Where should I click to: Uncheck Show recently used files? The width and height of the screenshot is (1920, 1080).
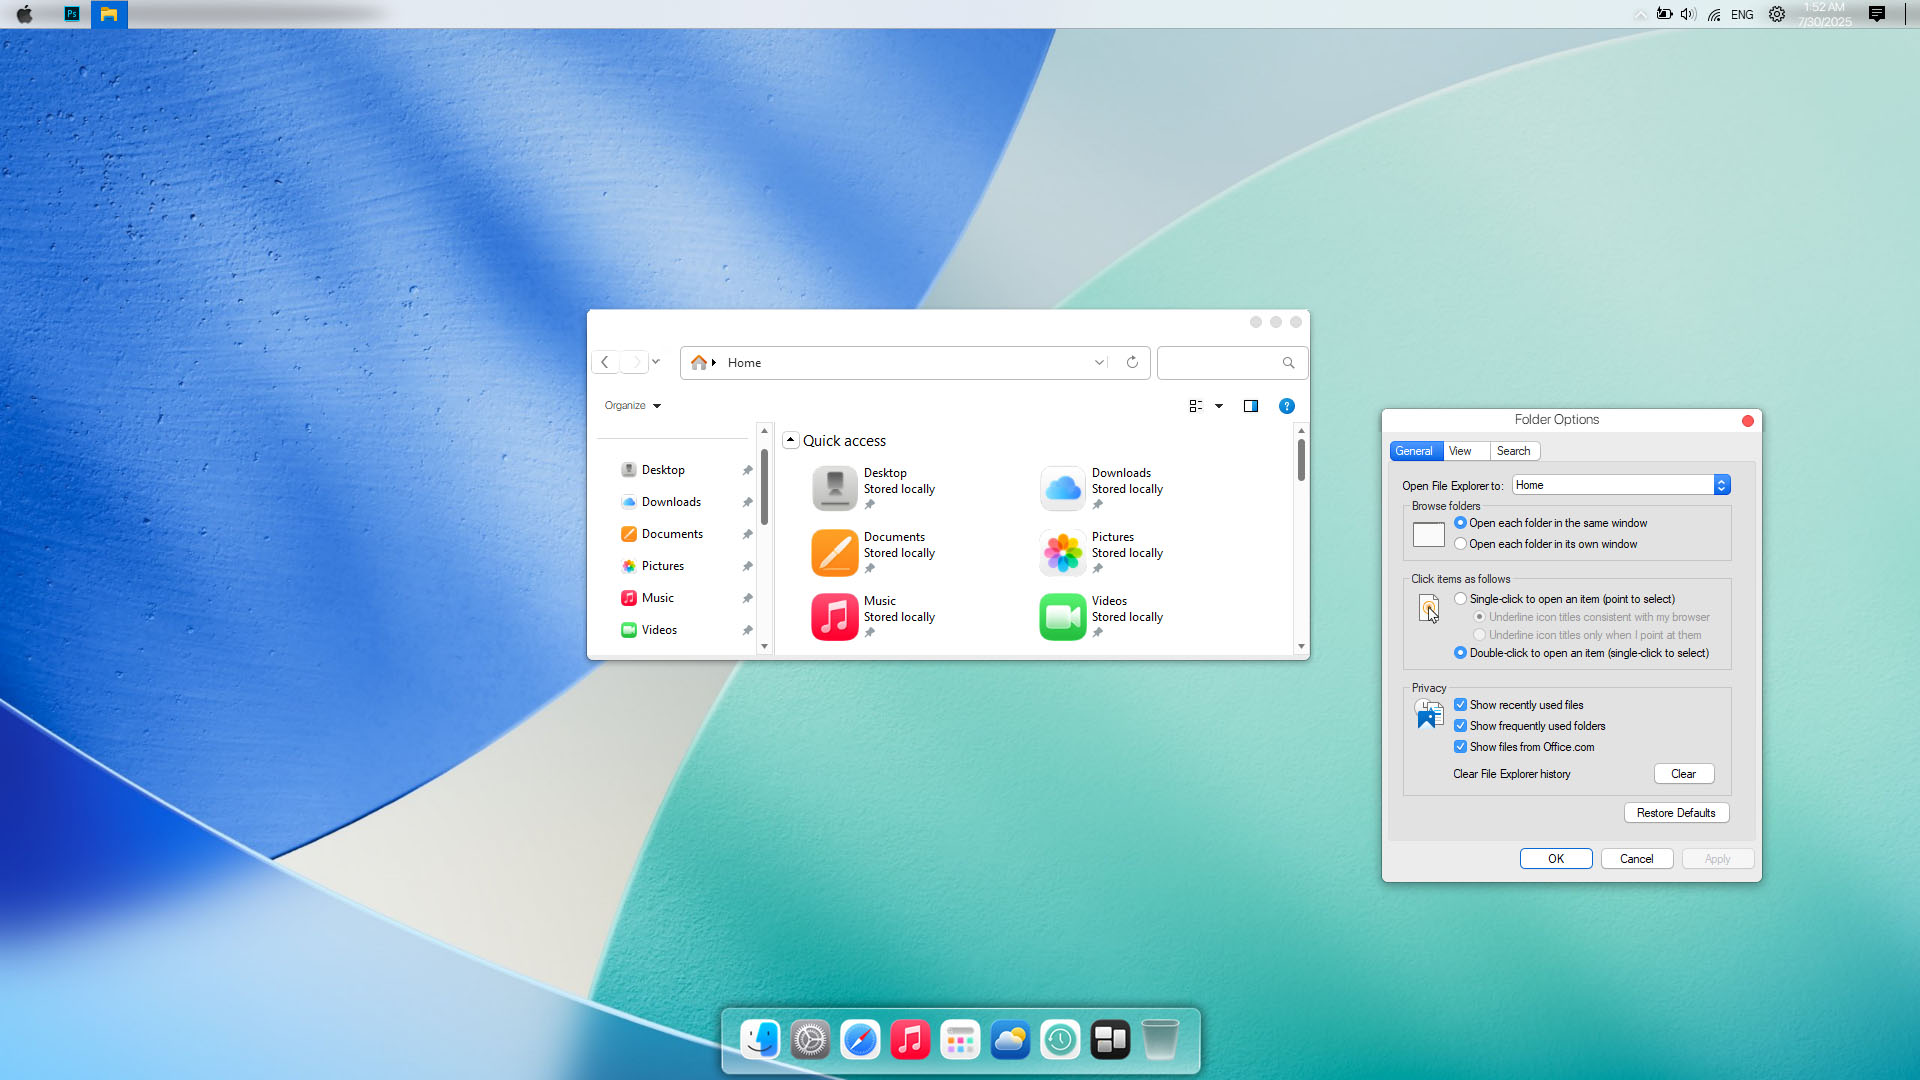(1460, 705)
